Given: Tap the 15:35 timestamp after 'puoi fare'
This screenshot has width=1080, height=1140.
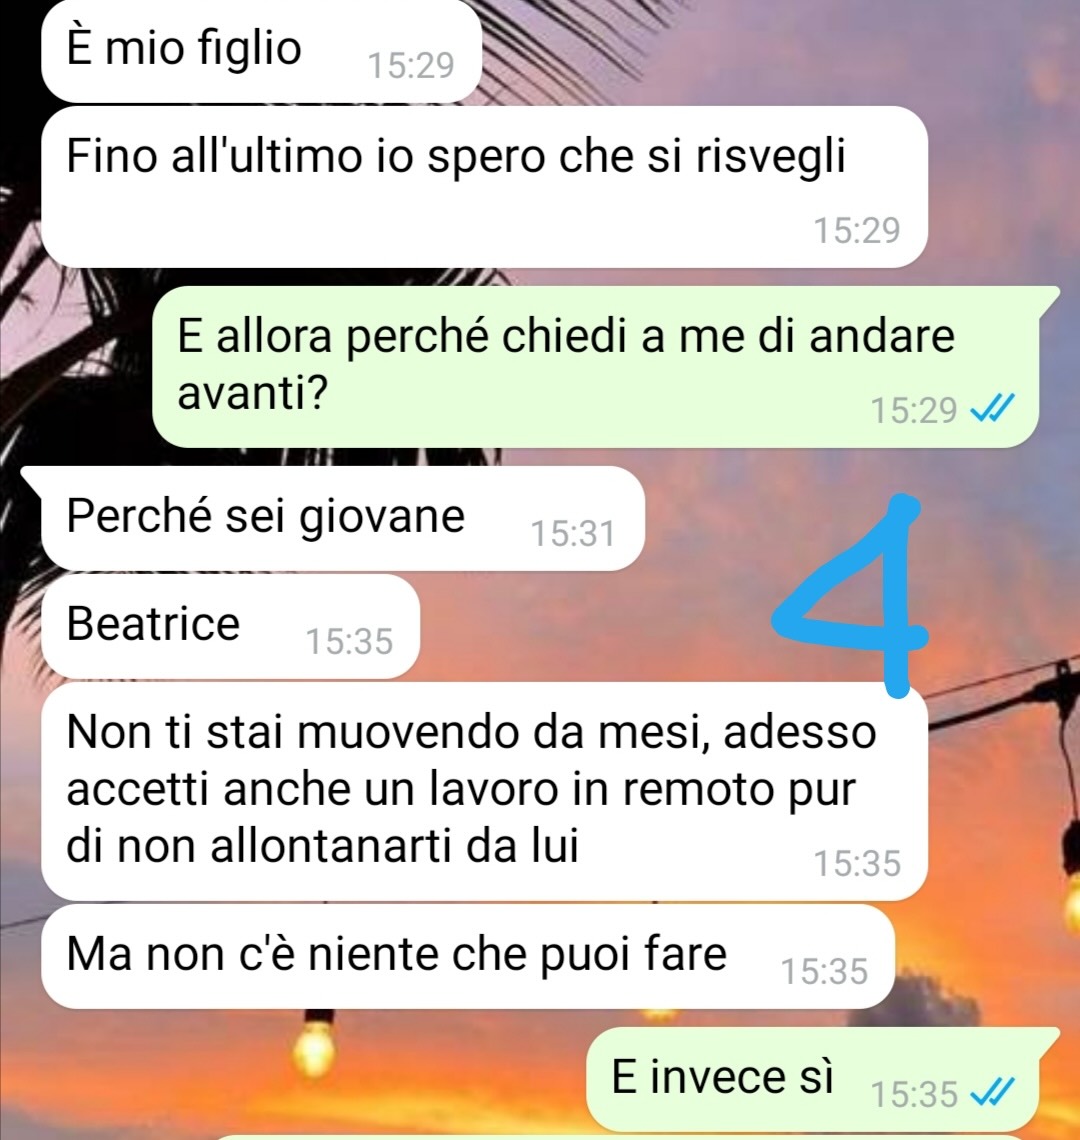Looking at the screenshot, I should [824, 971].
